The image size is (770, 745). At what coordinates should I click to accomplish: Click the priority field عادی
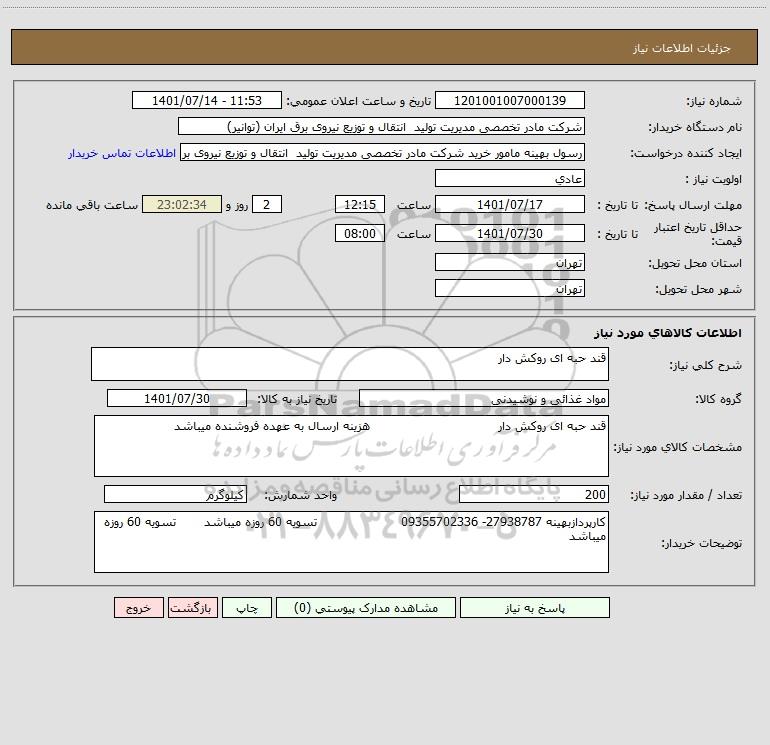(x=510, y=178)
